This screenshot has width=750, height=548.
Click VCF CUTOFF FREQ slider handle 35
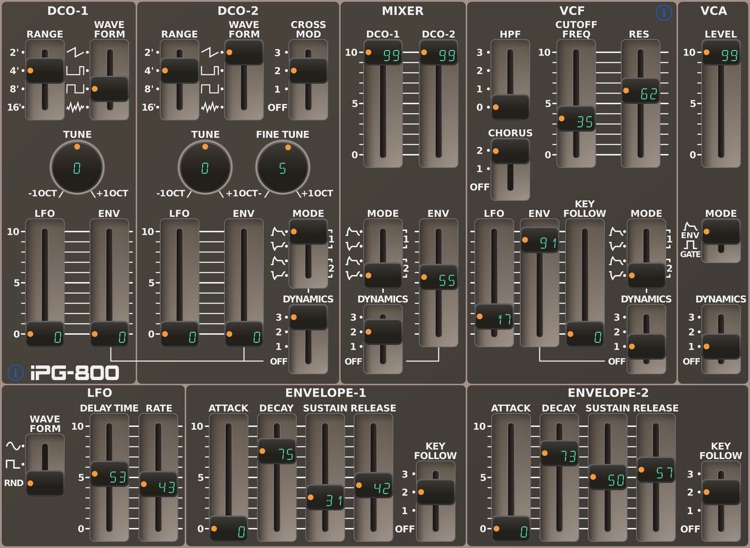click(x=576, y=119)
